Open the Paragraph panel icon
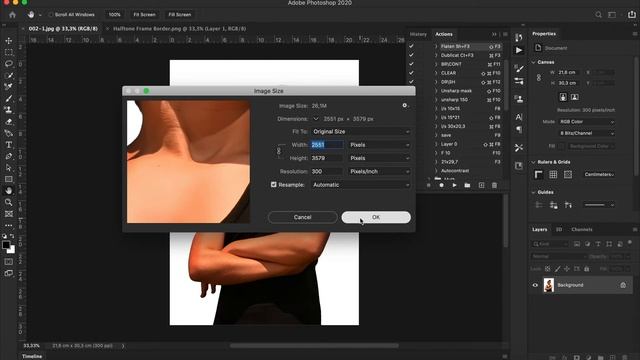 (x=519, y=130)
